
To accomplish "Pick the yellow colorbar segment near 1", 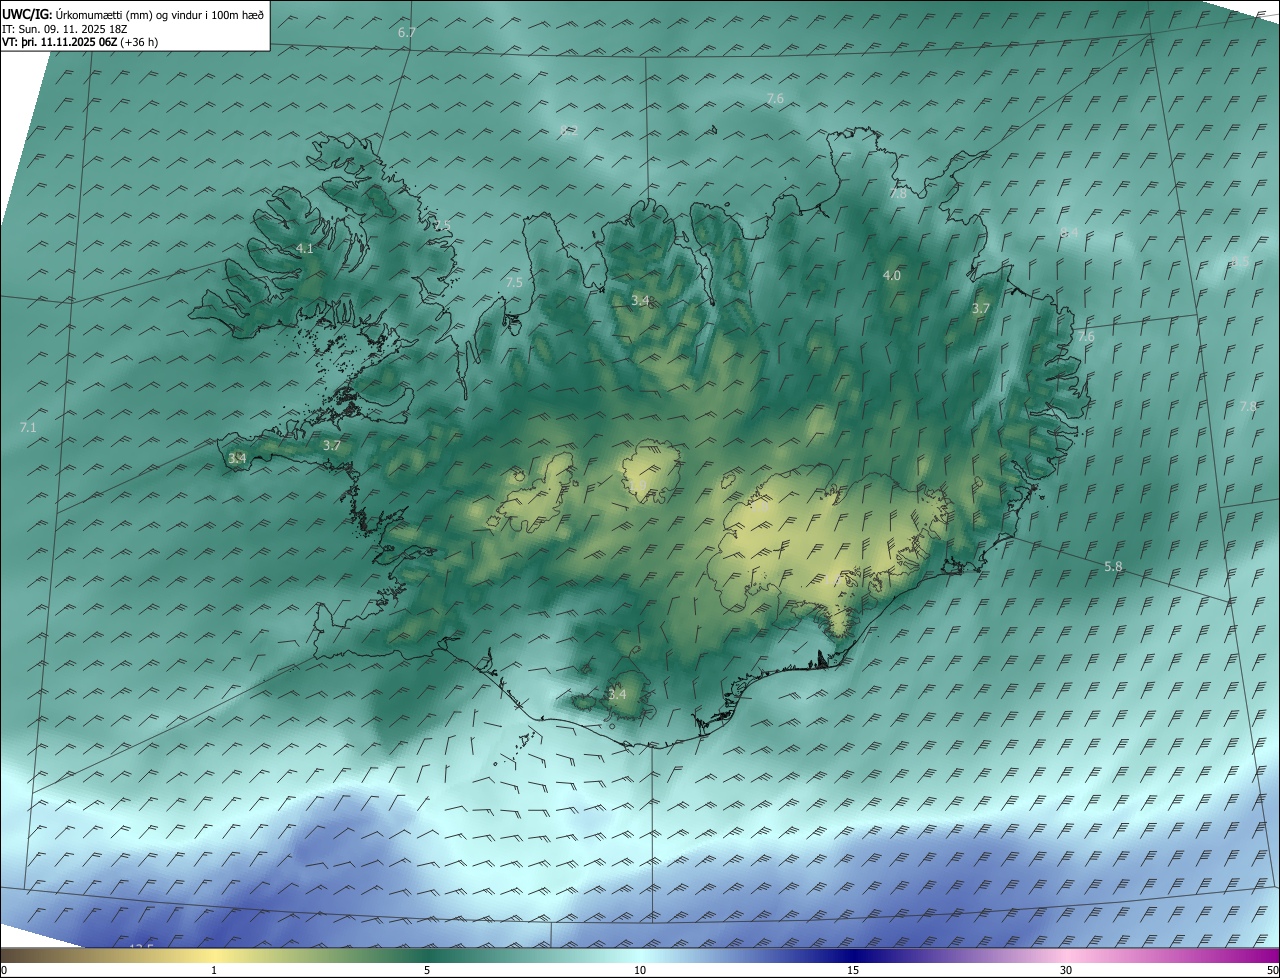I will point(214,956).
